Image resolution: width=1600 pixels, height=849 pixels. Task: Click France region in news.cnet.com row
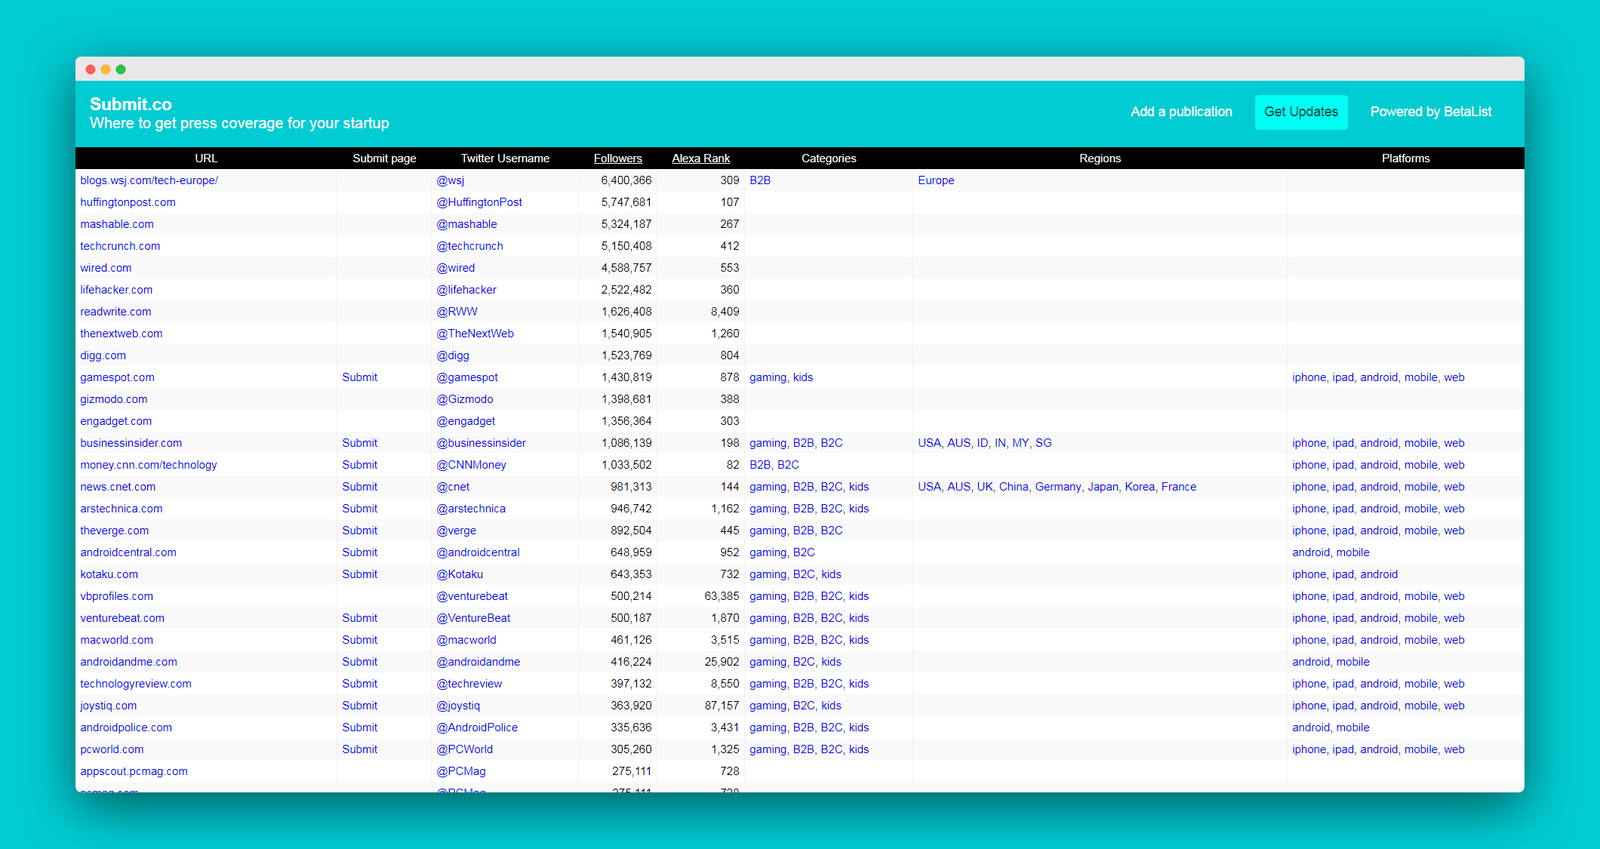click(x=1179, y=488)
